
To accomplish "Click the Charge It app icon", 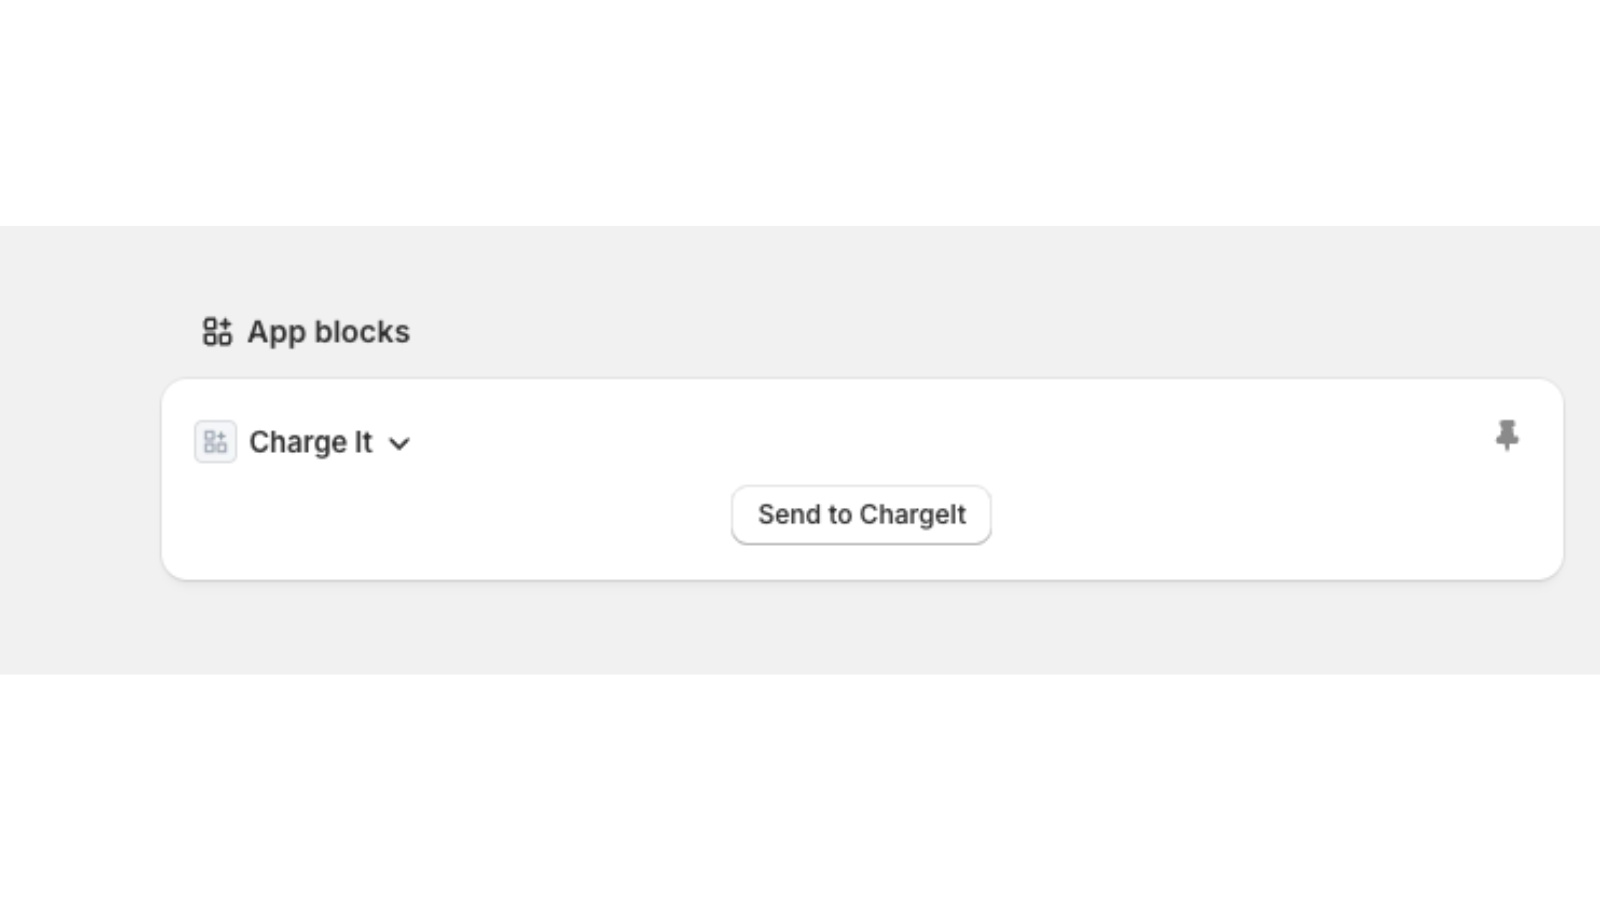I will pos(215,441).
